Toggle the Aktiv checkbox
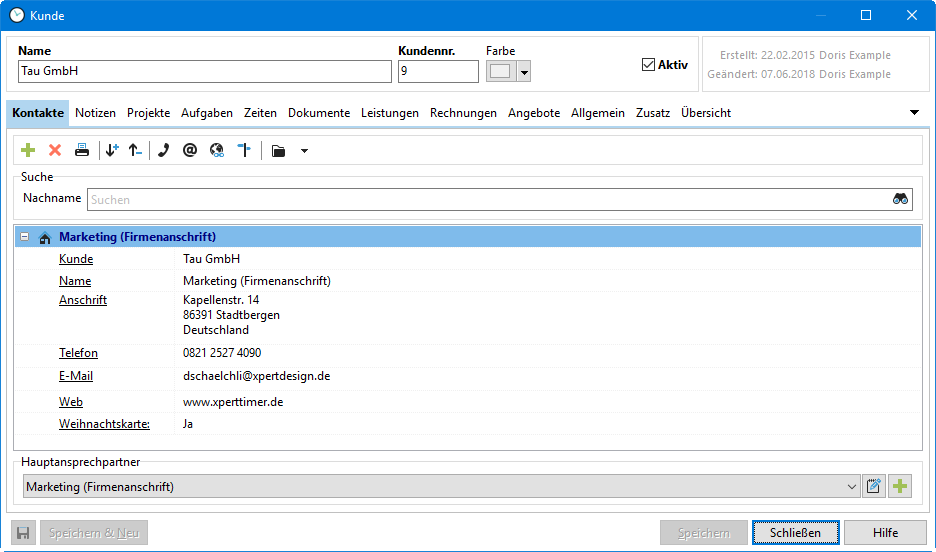 coord(648,65)
